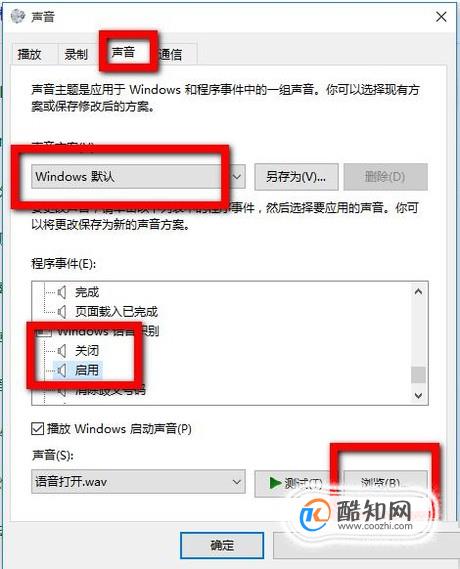The height and width of the screenshot is (569, 460).
Task: Click the 浏览(B)... button
Action: point(385,483)
